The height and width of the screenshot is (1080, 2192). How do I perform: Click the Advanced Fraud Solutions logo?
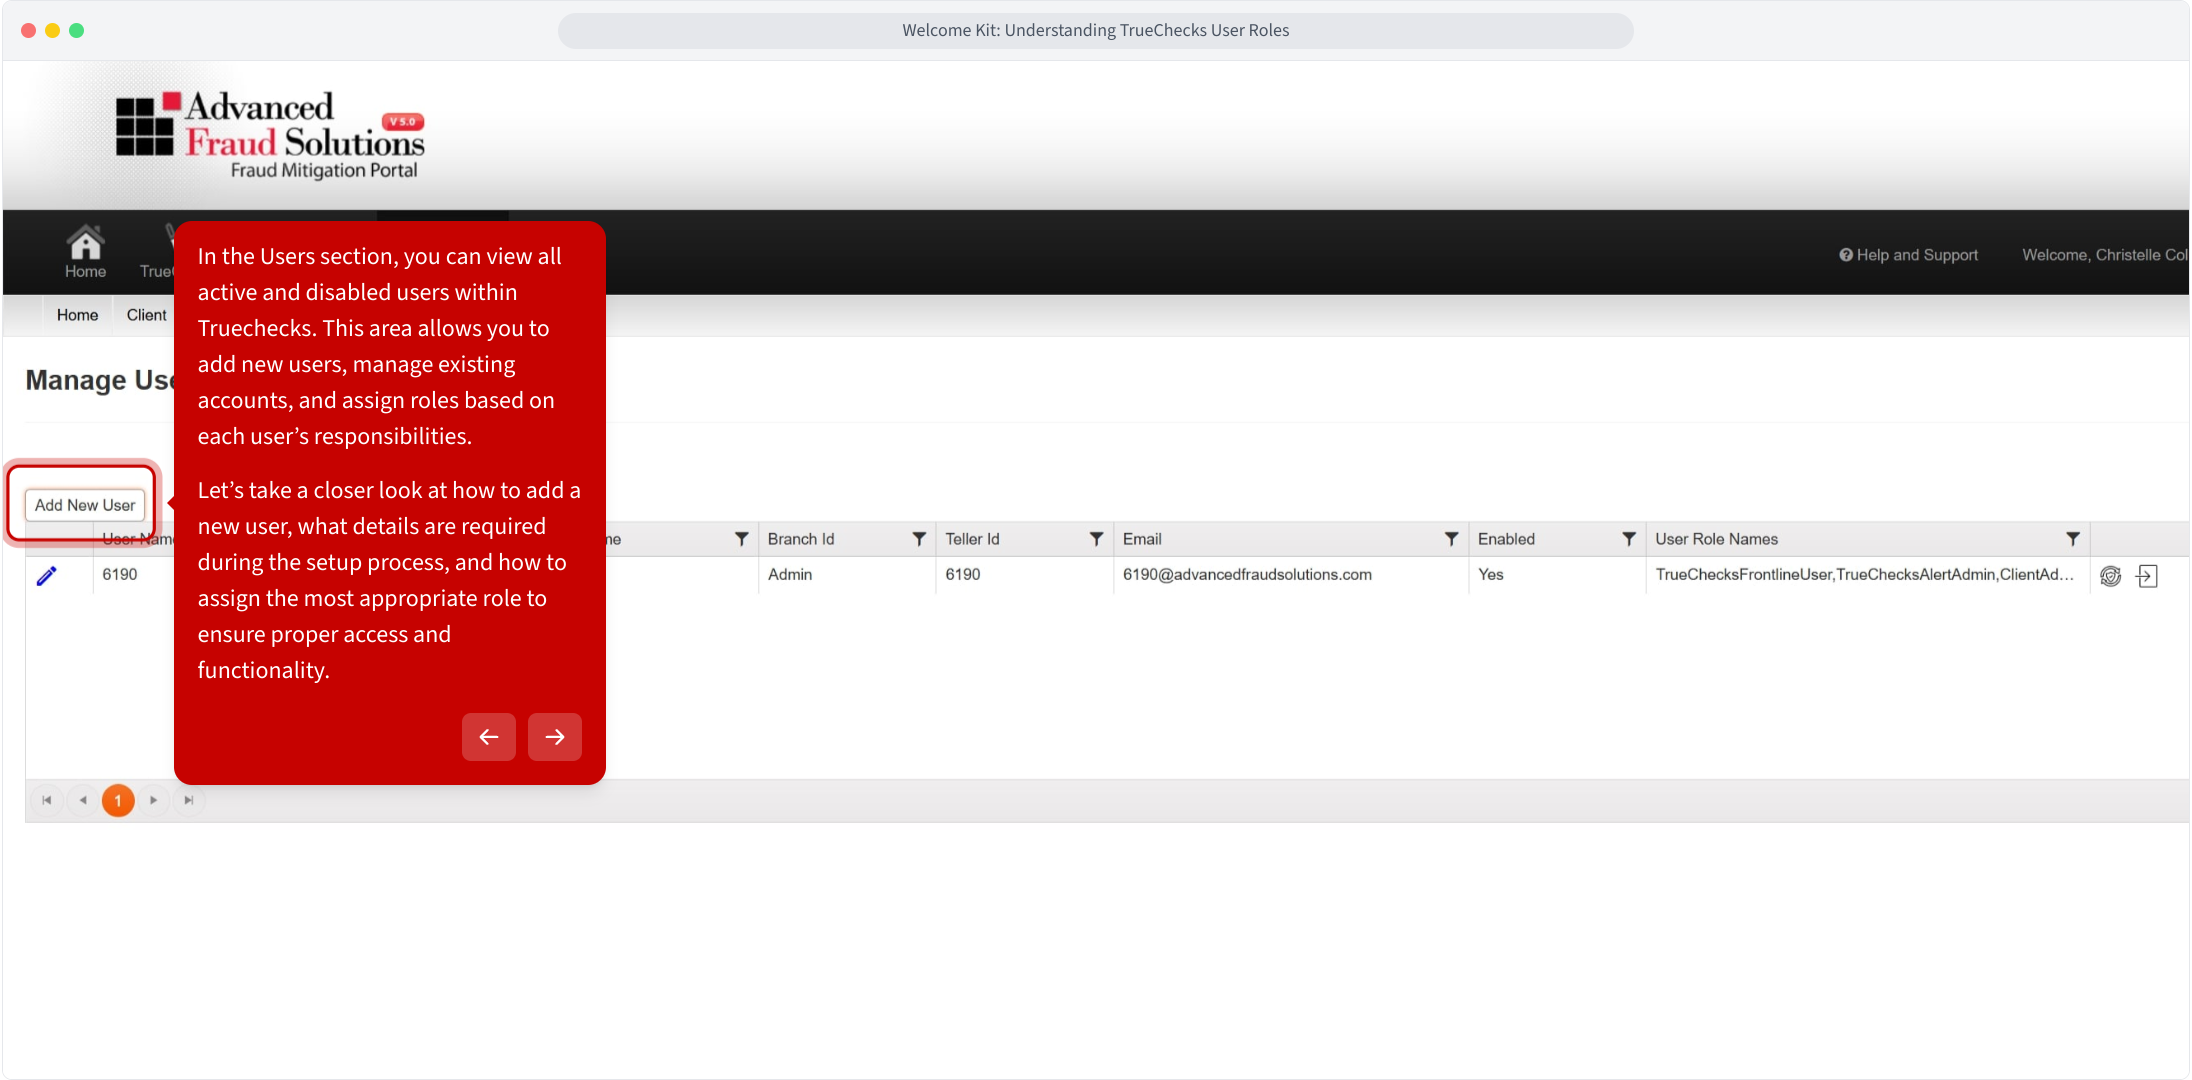coord(270,135)
